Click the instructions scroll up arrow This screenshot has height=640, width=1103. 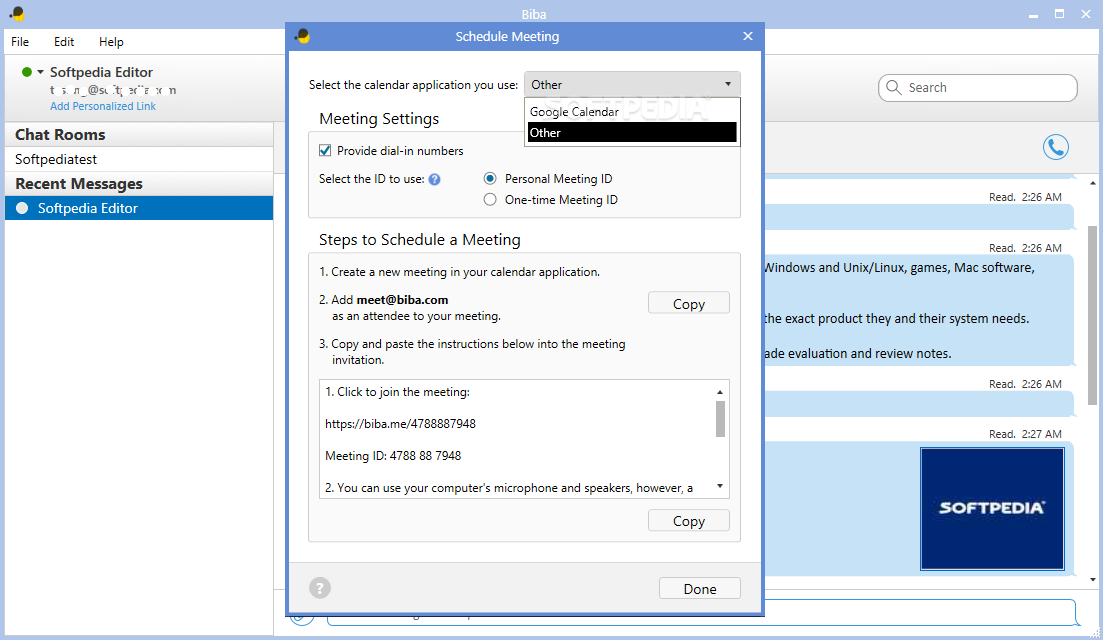[x=720, y=392]
